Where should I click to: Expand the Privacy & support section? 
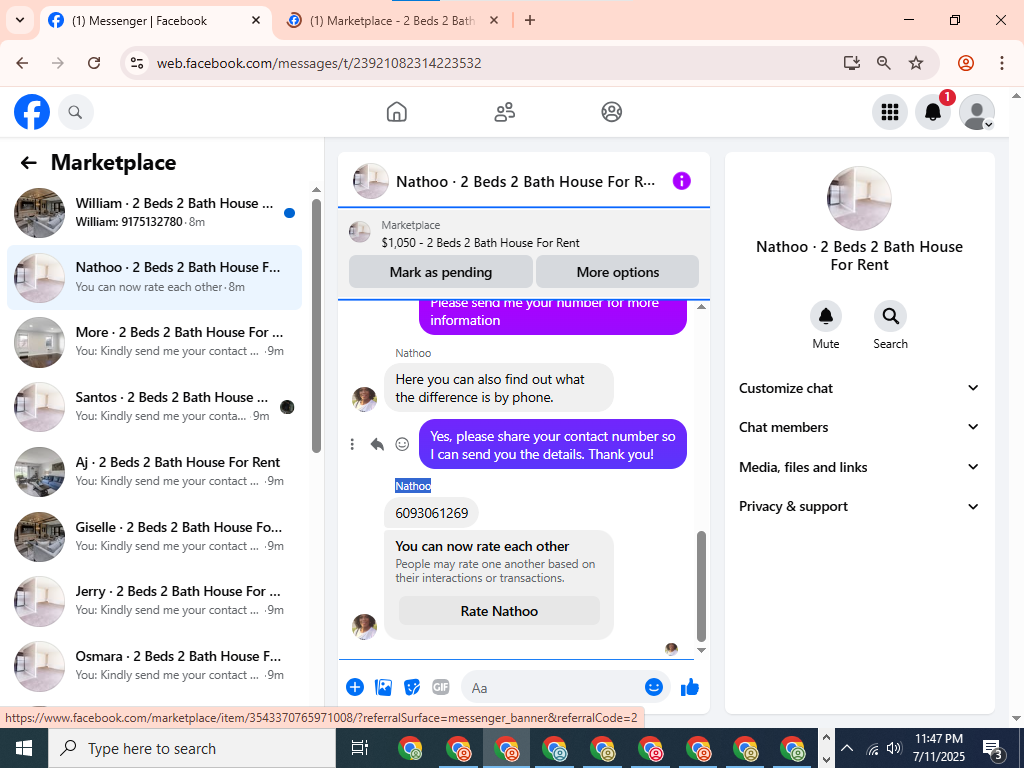tap(859, 506)
